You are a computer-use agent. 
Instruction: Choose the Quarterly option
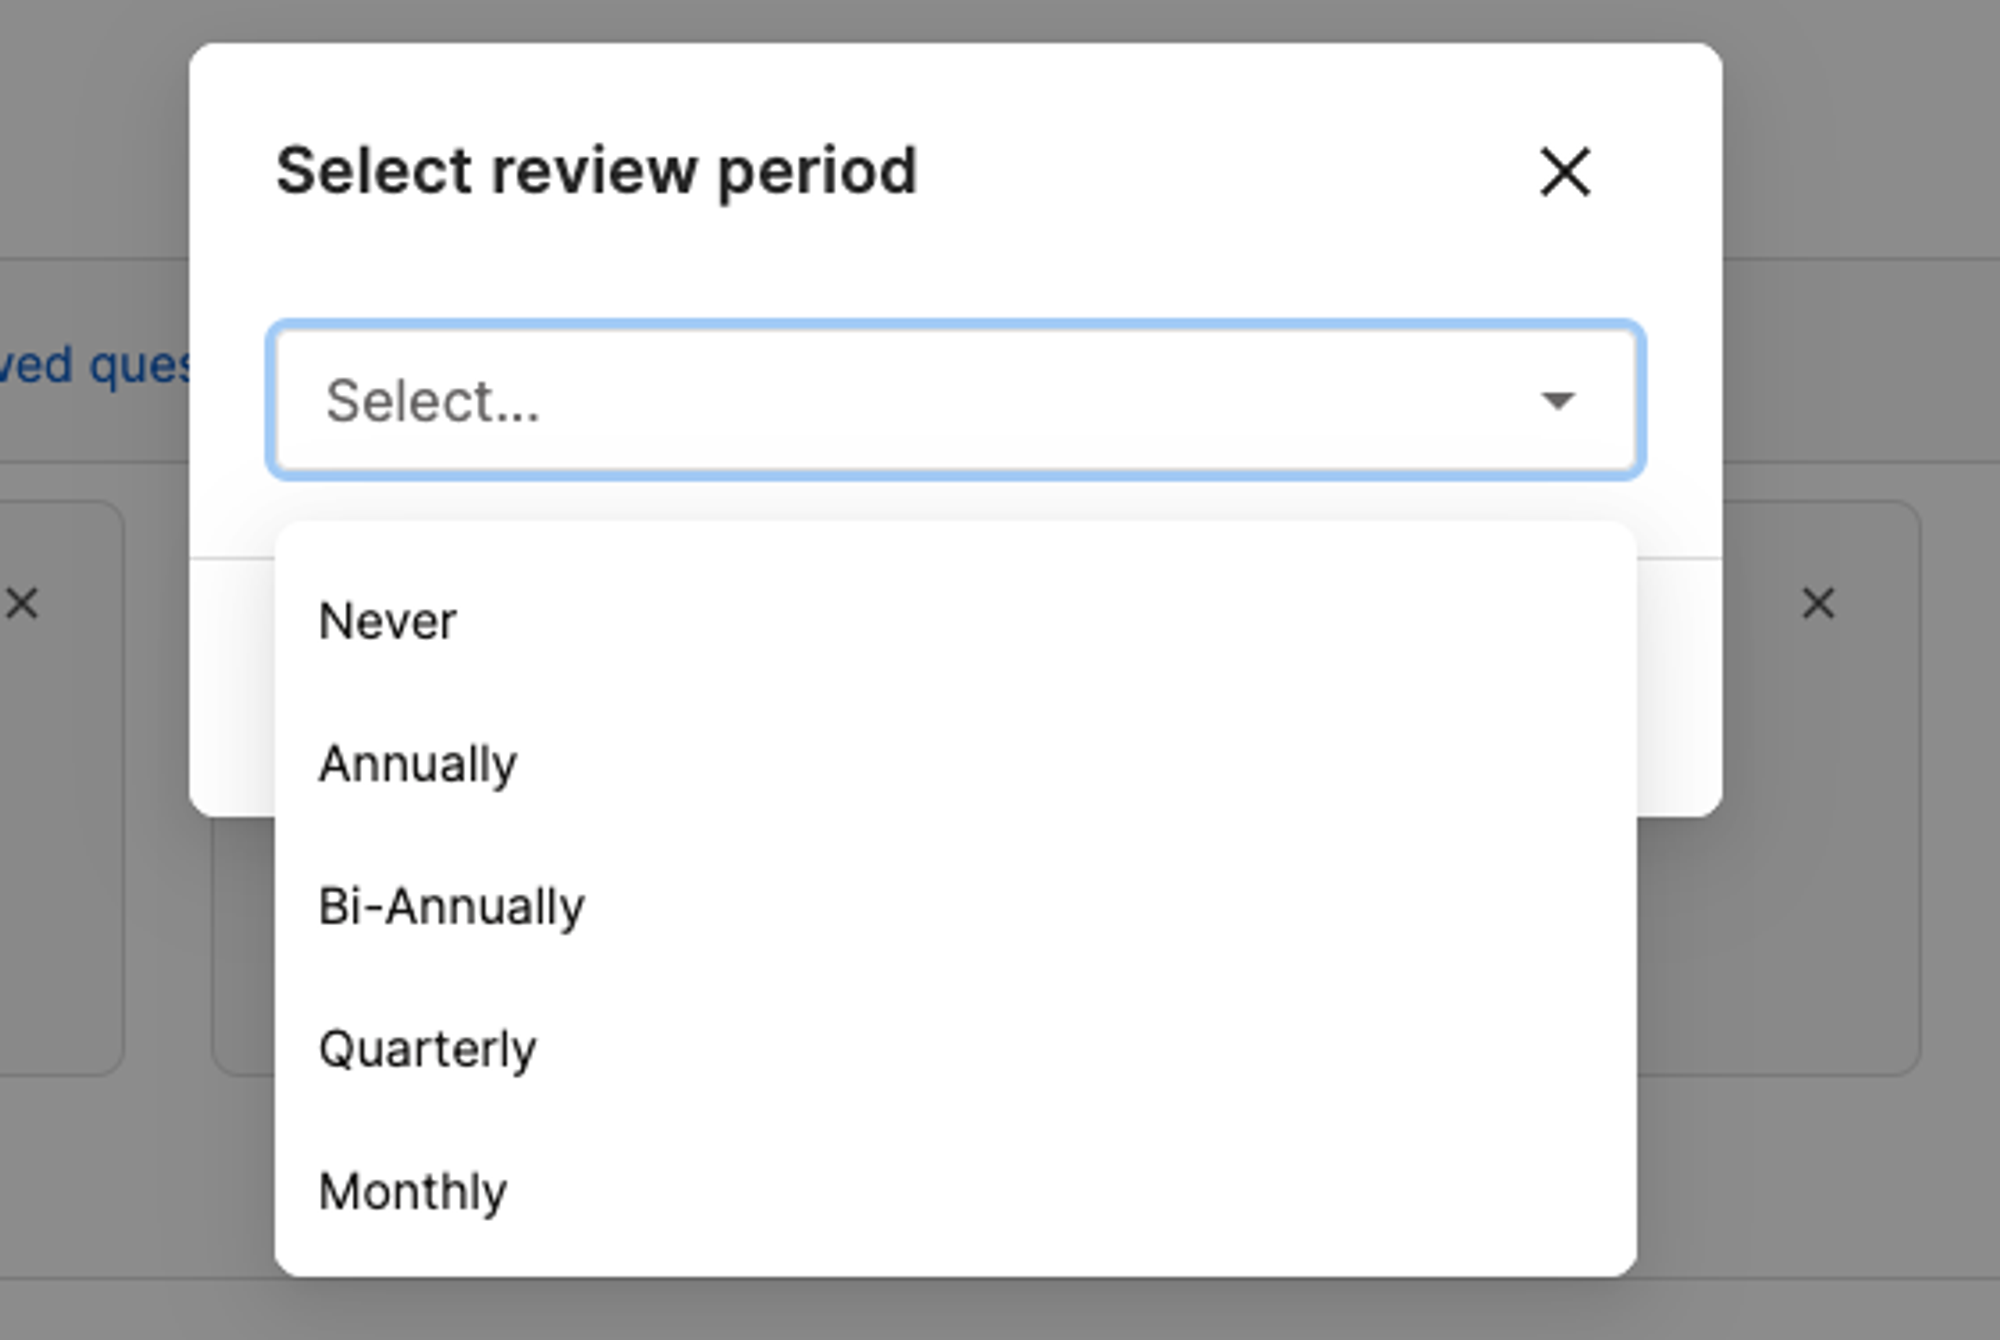[x=956, y=1049]
